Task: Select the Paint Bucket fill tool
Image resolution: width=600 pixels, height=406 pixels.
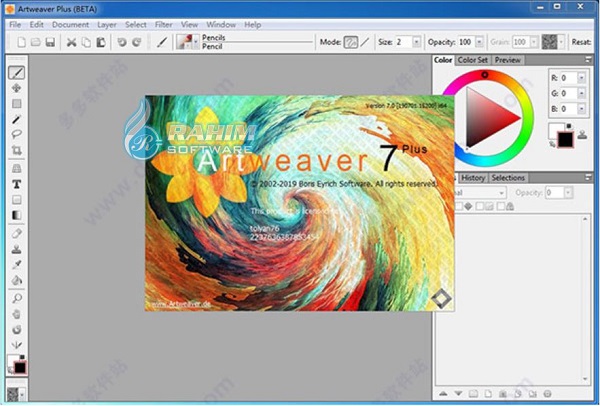Action: (16, 280)
